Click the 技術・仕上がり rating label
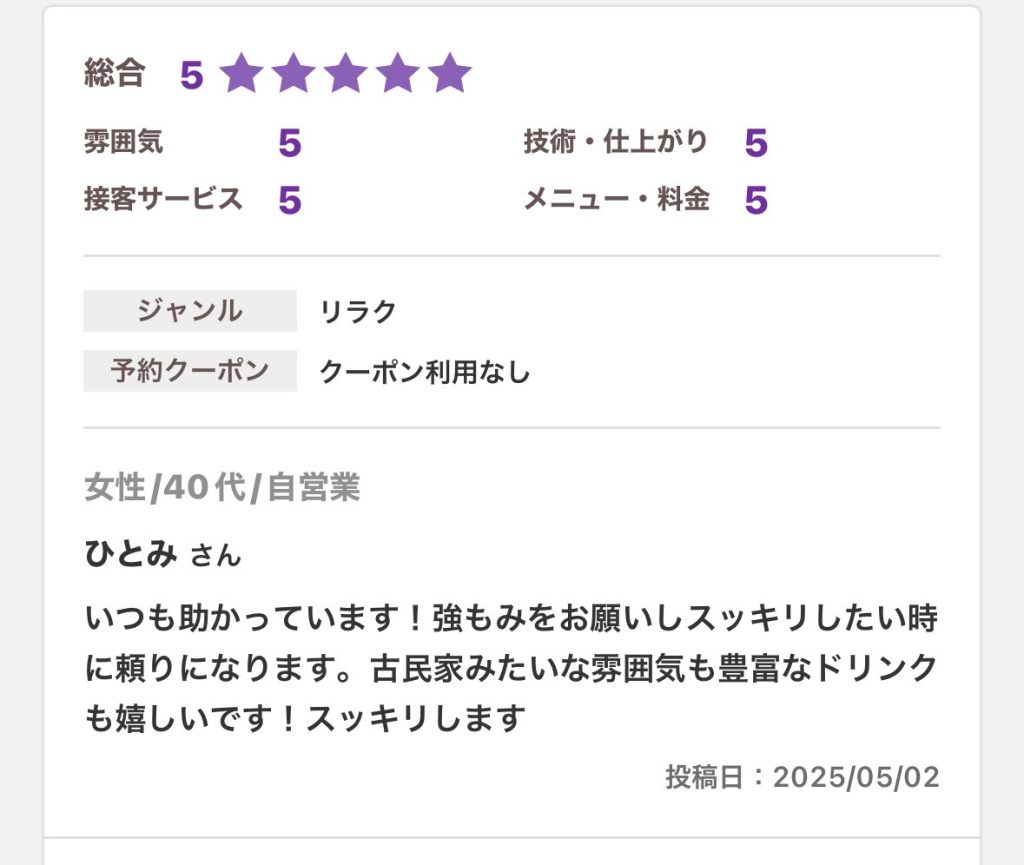This screenshot has height=865, width=1024. (x=616, y=142)
